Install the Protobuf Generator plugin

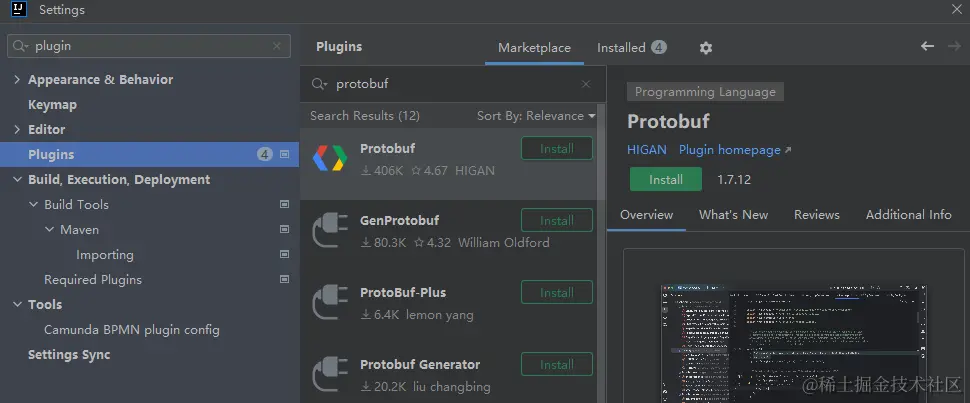coord(557,365)
